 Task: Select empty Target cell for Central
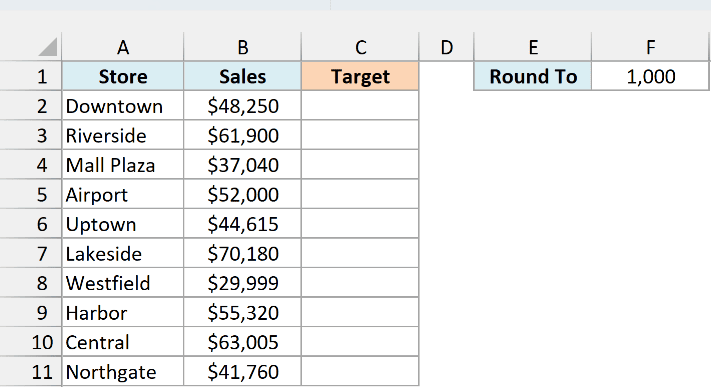point(360,342)
